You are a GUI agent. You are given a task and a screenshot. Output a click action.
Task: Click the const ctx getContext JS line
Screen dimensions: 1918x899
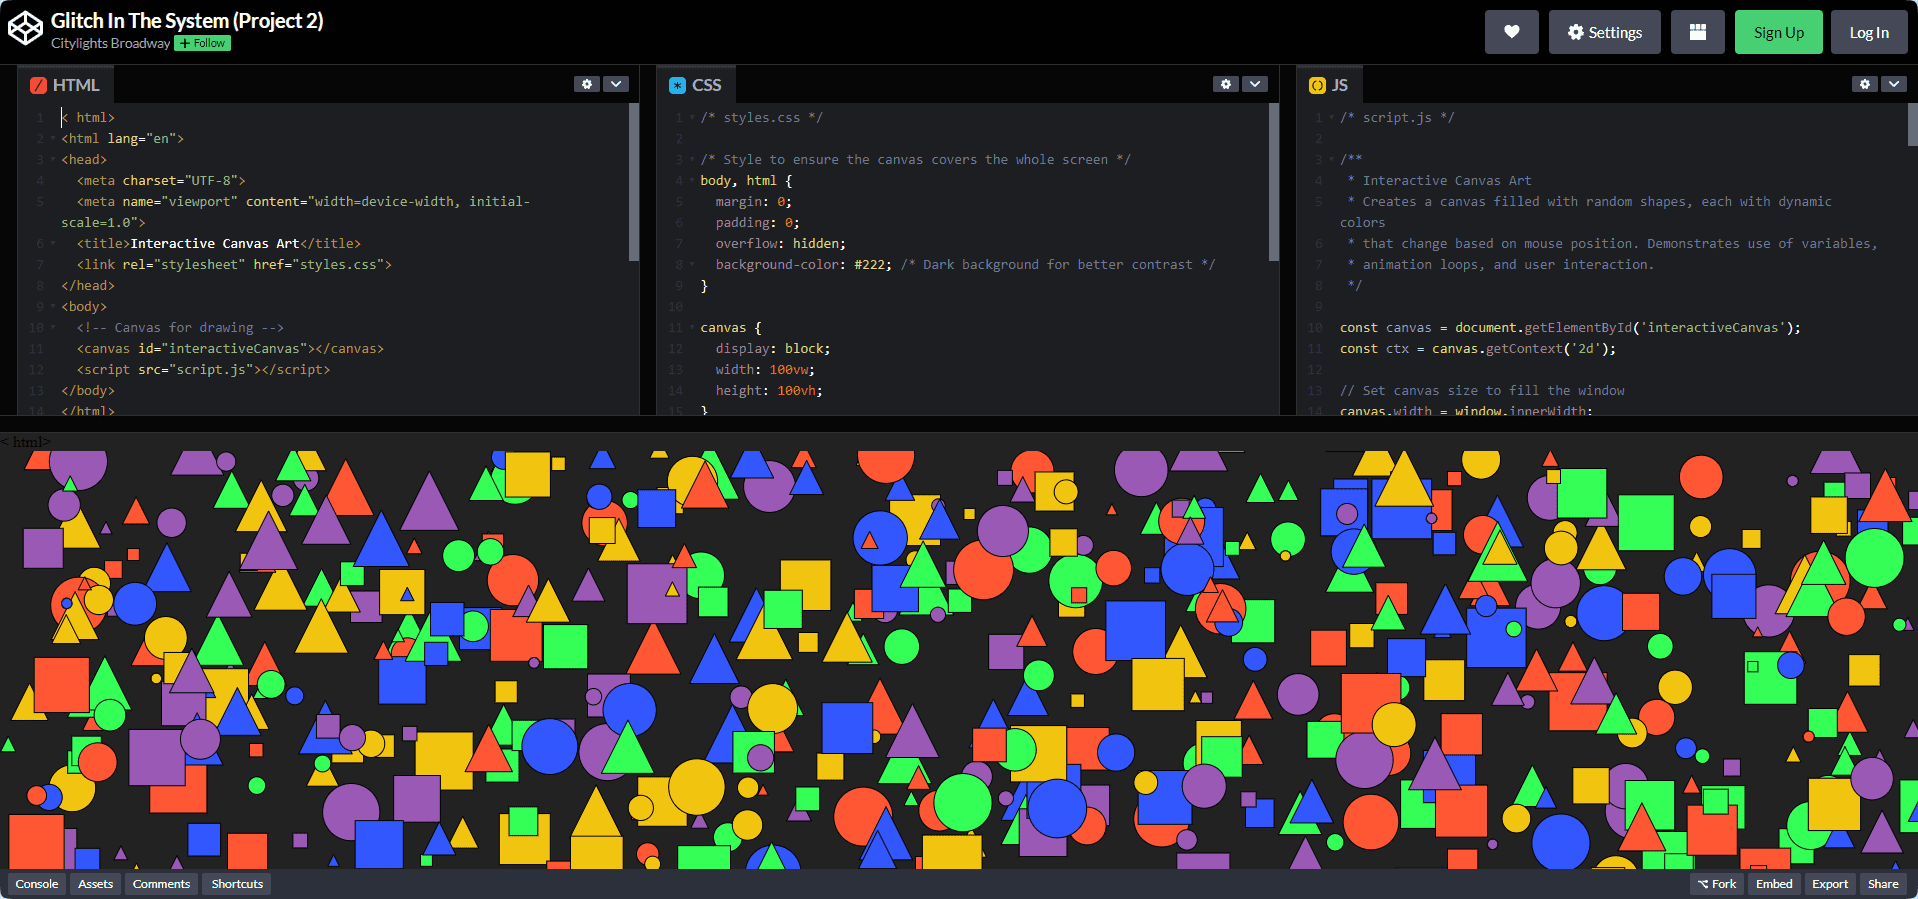[x=1478, y=348]
